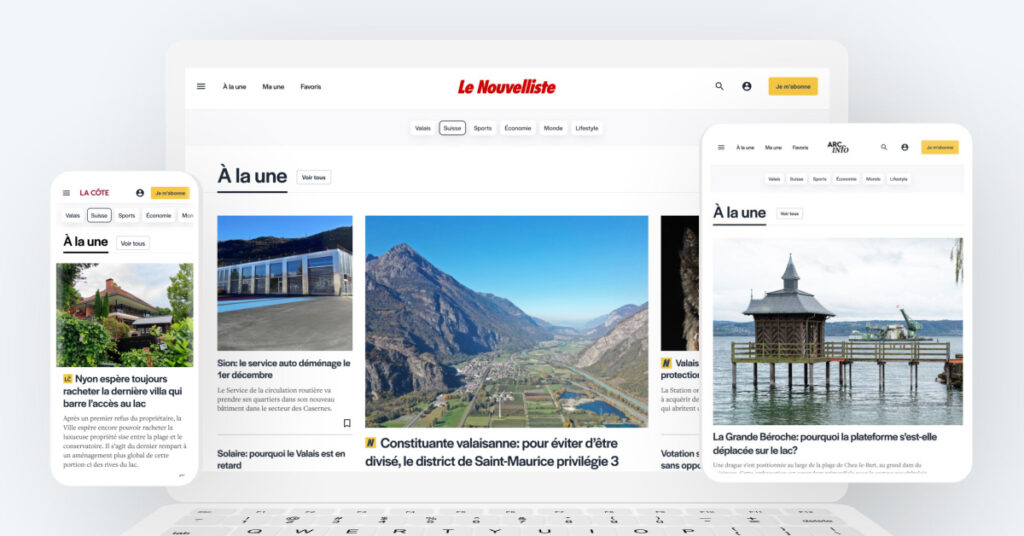
Task: Click the 'À la une' heading on La Côte phone
Action: click(x=86, y=242)
